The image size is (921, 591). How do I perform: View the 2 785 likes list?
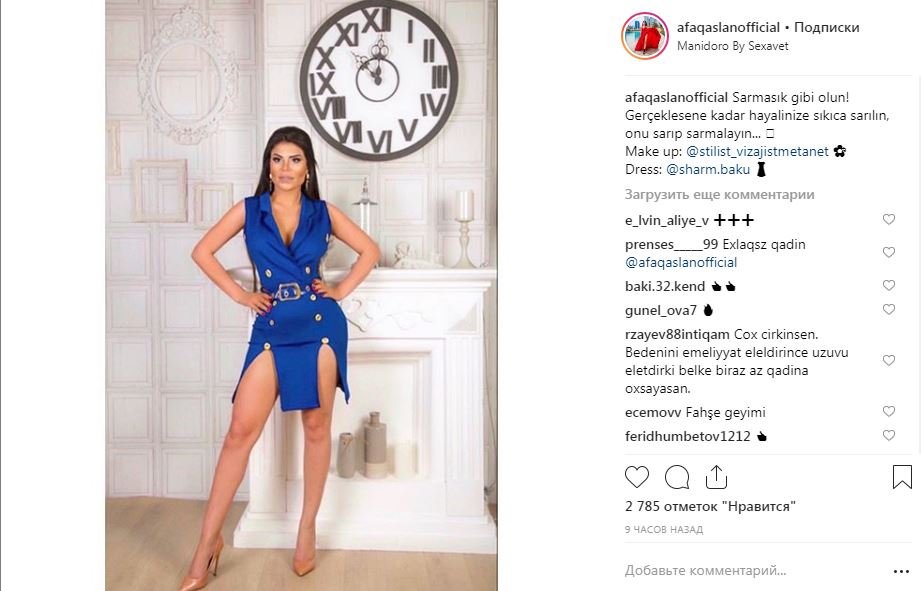pos(710,506)
